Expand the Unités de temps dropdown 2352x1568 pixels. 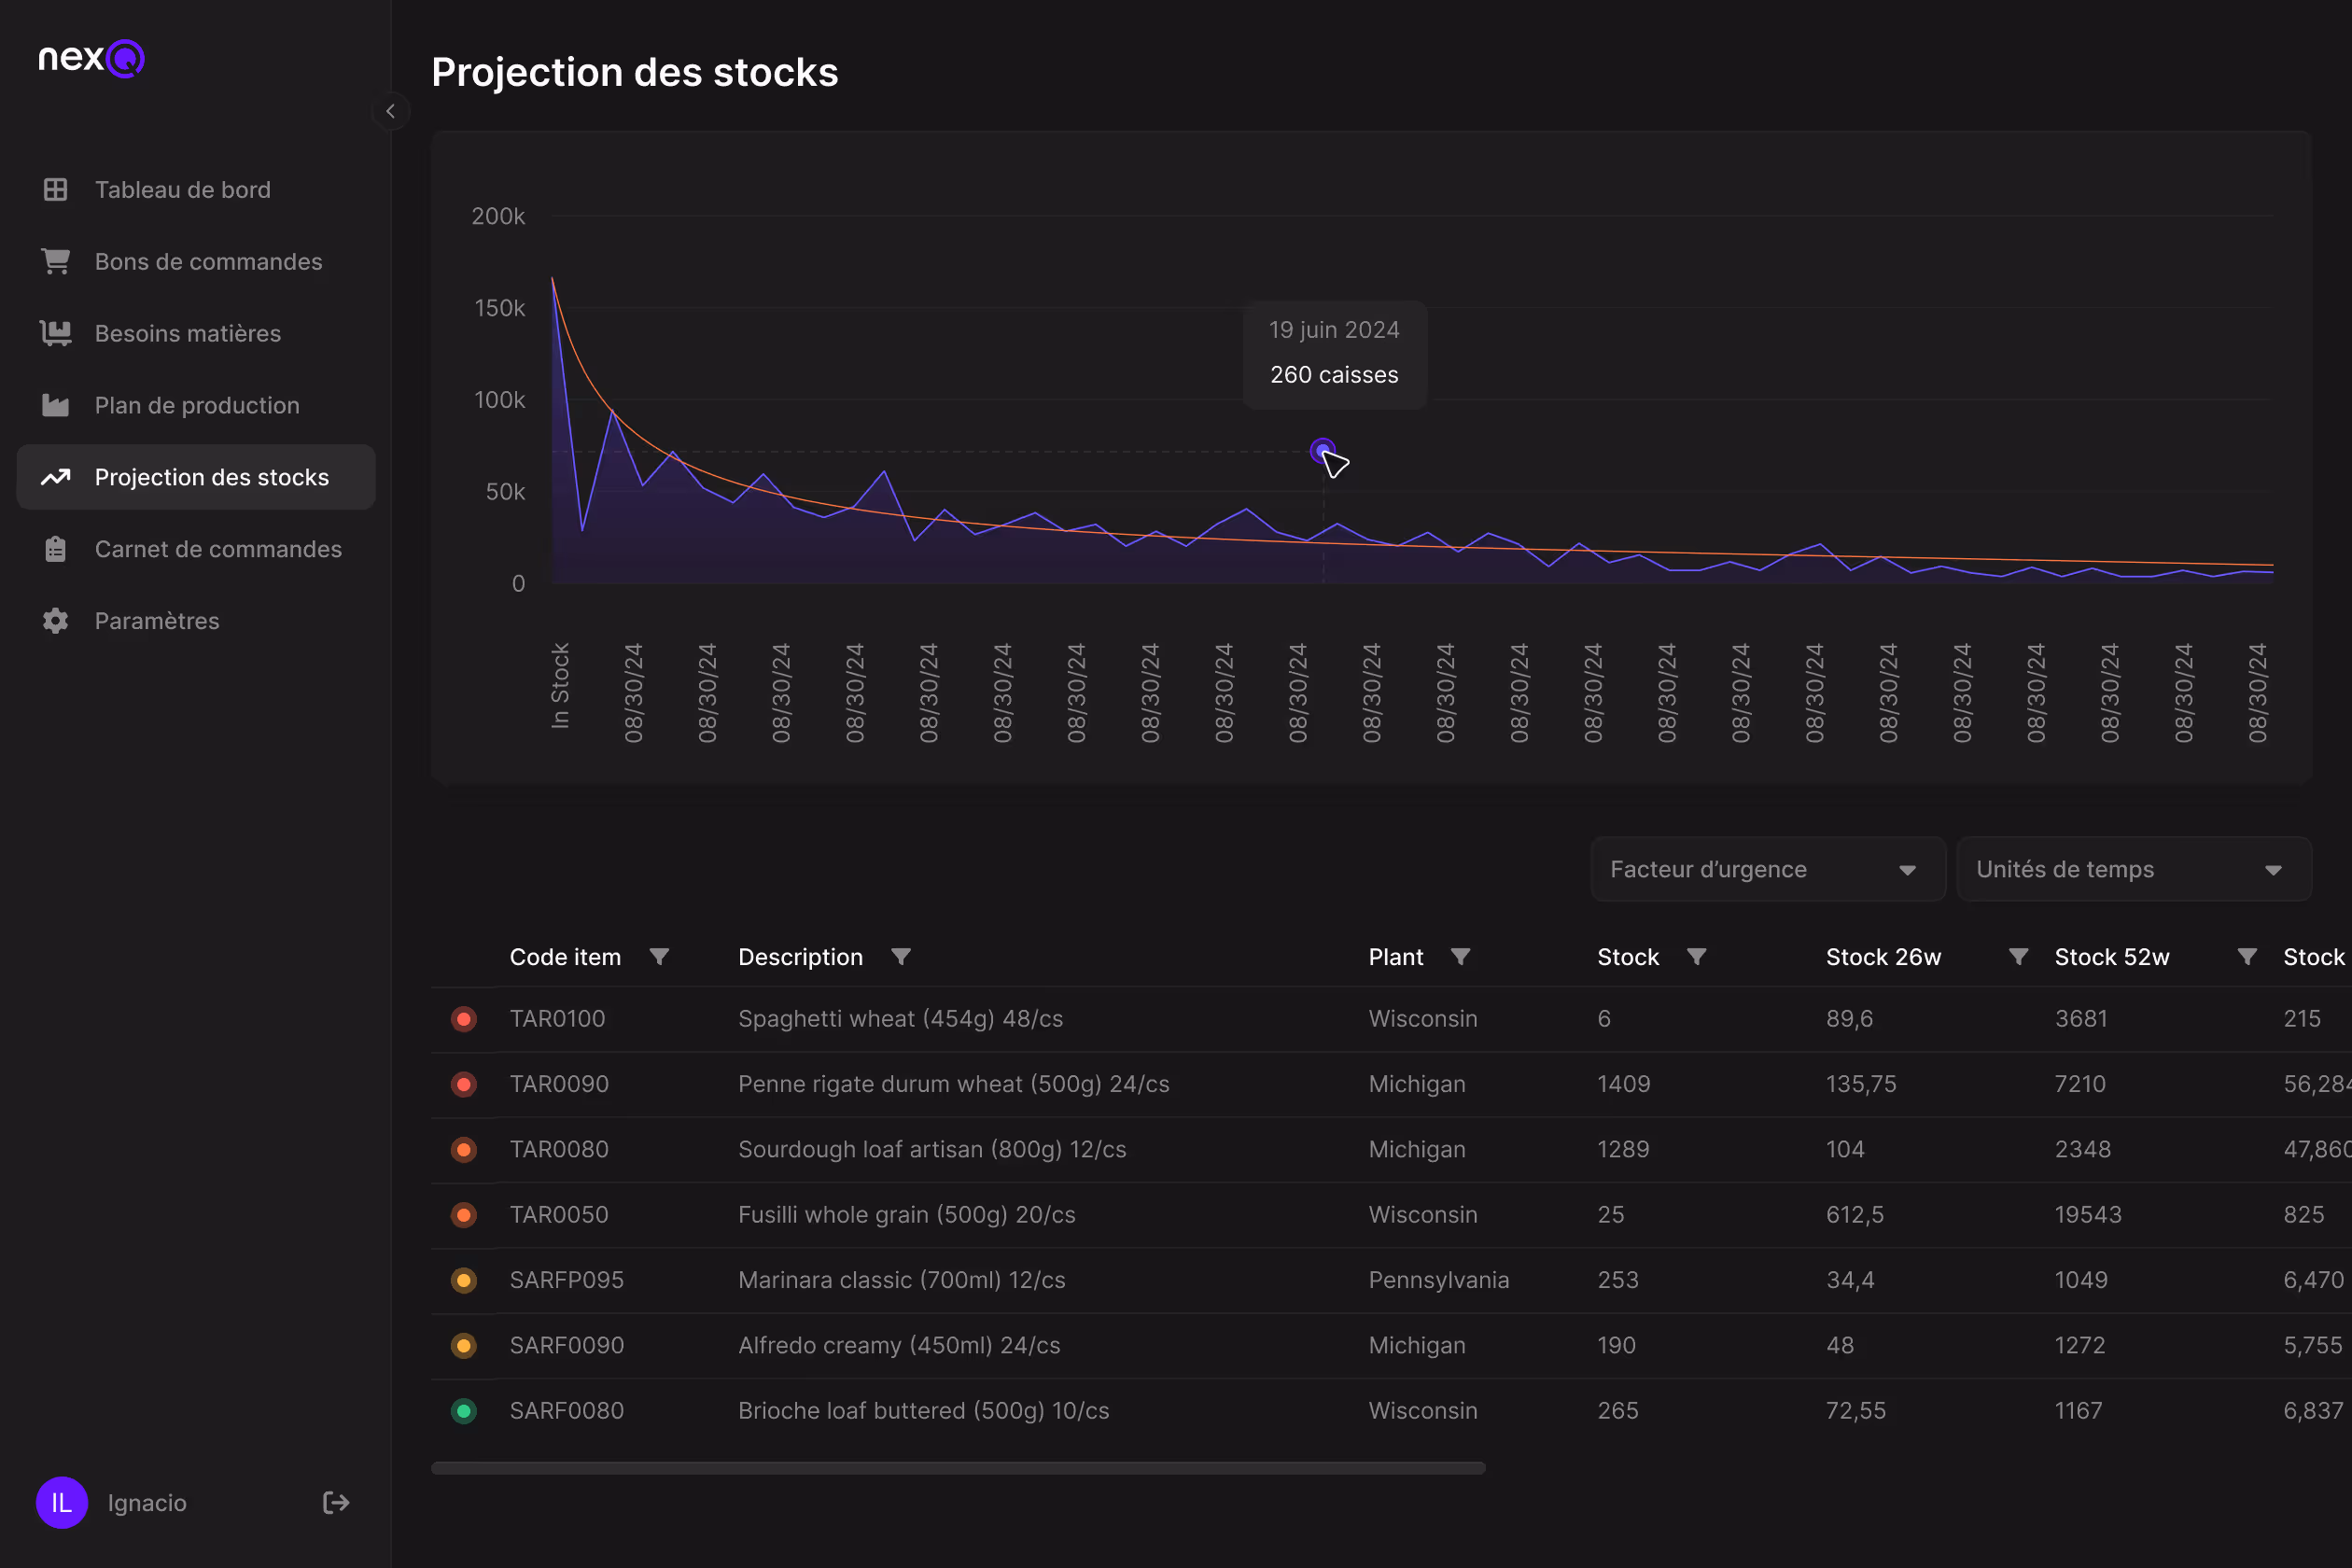(2133, 869)
